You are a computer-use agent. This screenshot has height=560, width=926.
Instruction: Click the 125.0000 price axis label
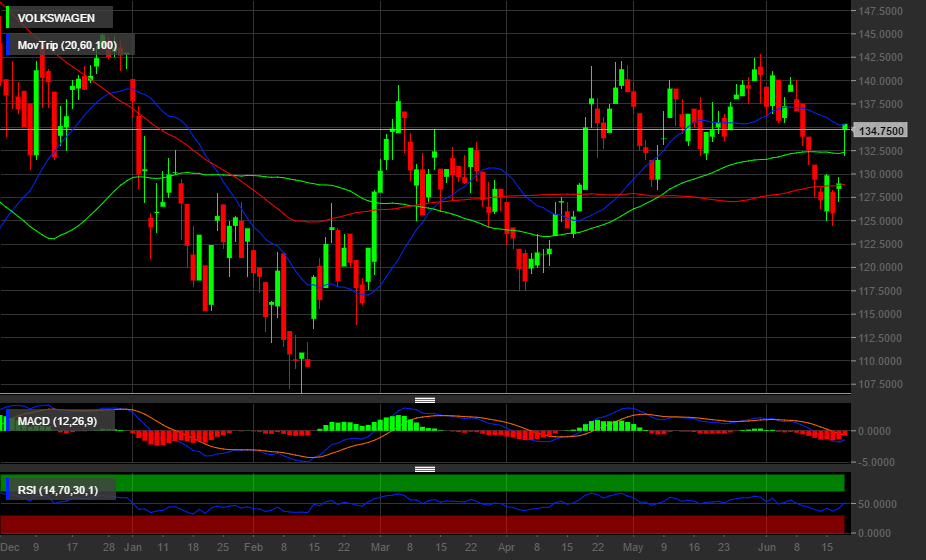881,221
